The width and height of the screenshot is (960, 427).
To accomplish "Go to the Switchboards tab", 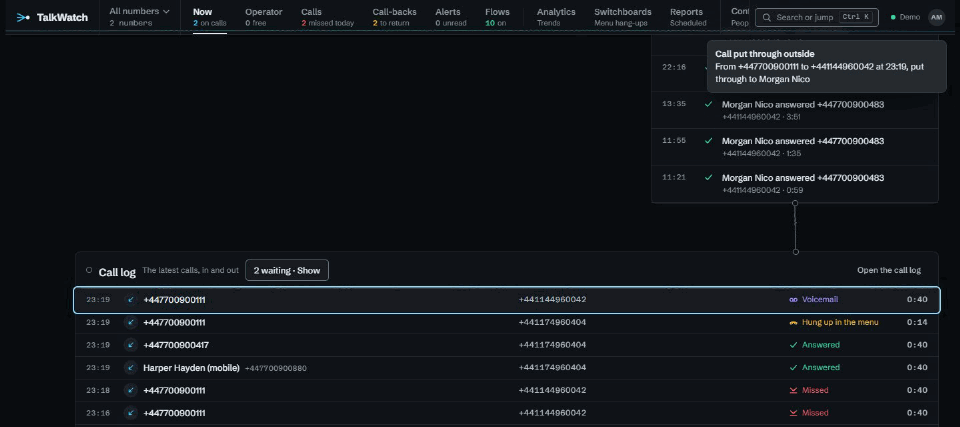I will [623, 17].
